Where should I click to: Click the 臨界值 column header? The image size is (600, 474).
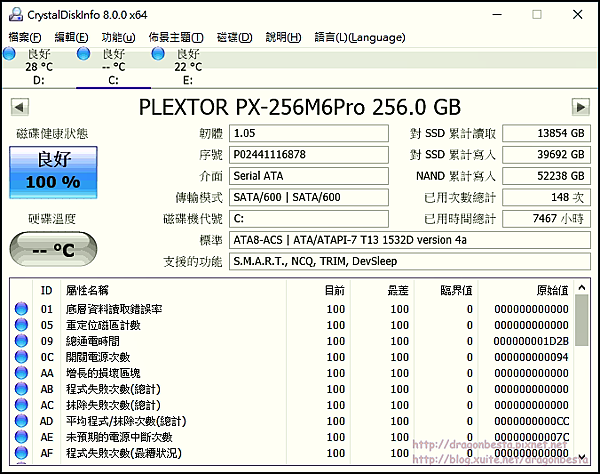tap(446, 290)
